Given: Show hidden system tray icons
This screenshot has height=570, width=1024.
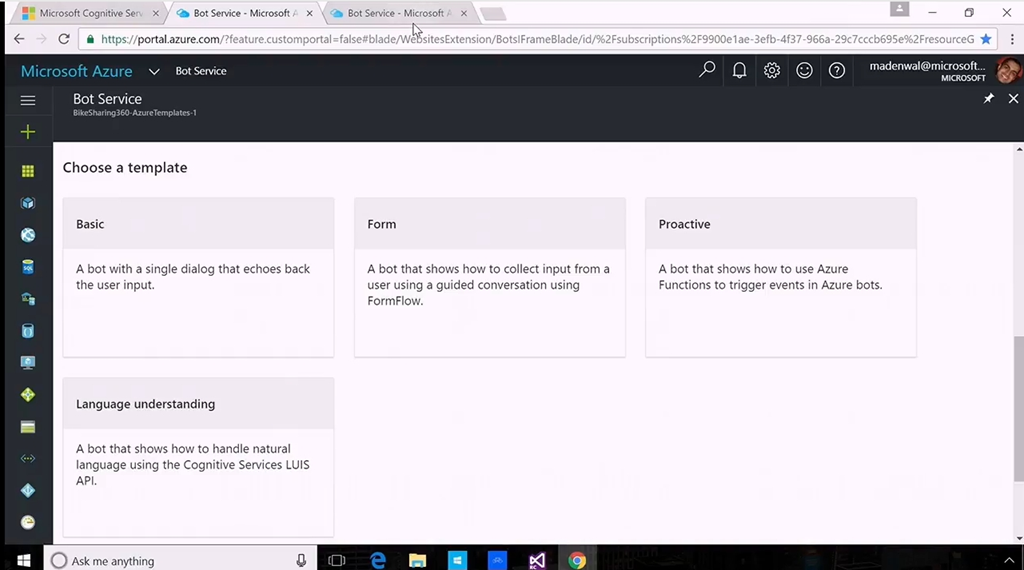Looking at the screenshot, I should [1009, 560].
